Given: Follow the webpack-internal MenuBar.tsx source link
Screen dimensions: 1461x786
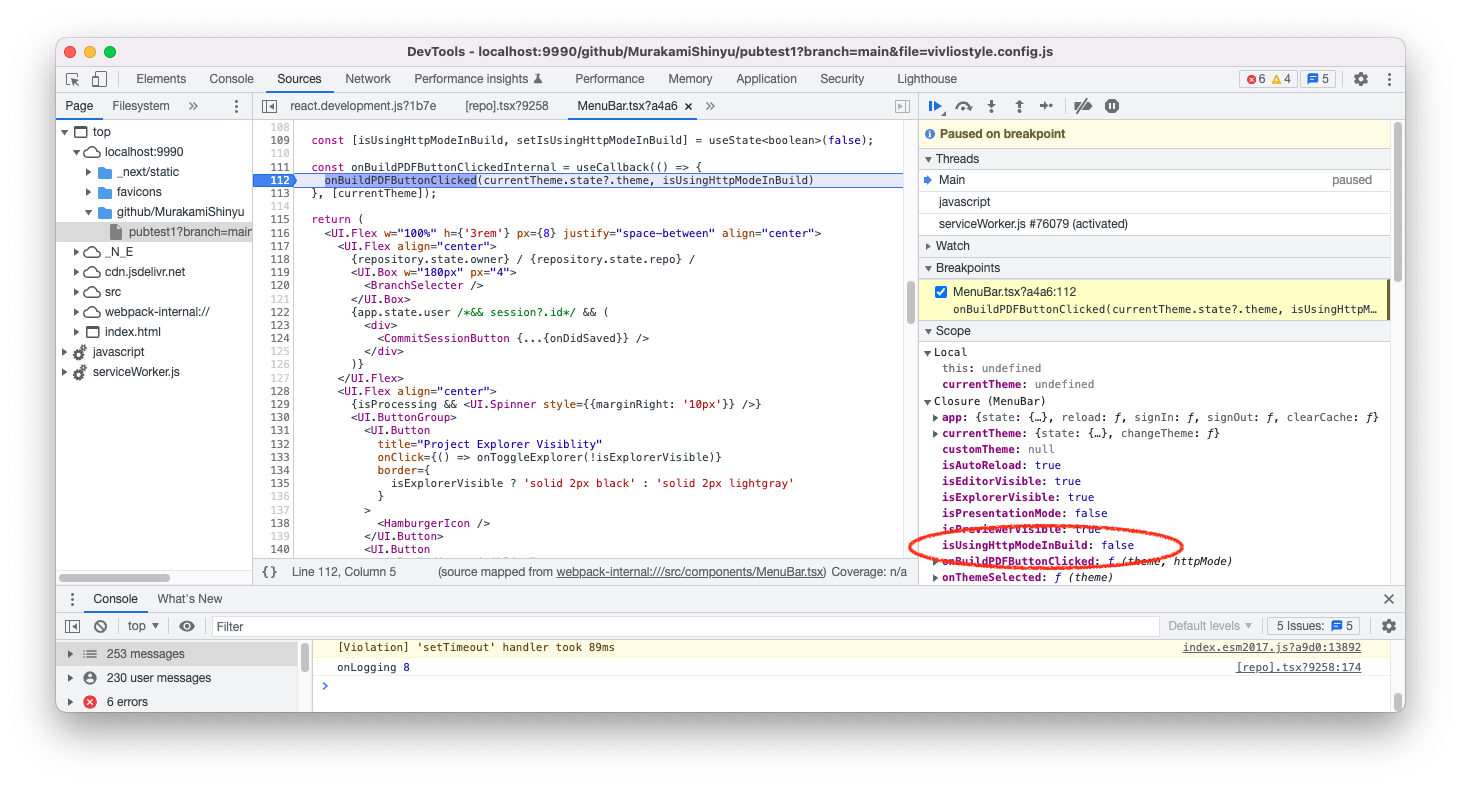Looking at the screenshot, I should [x=691, y=572].
